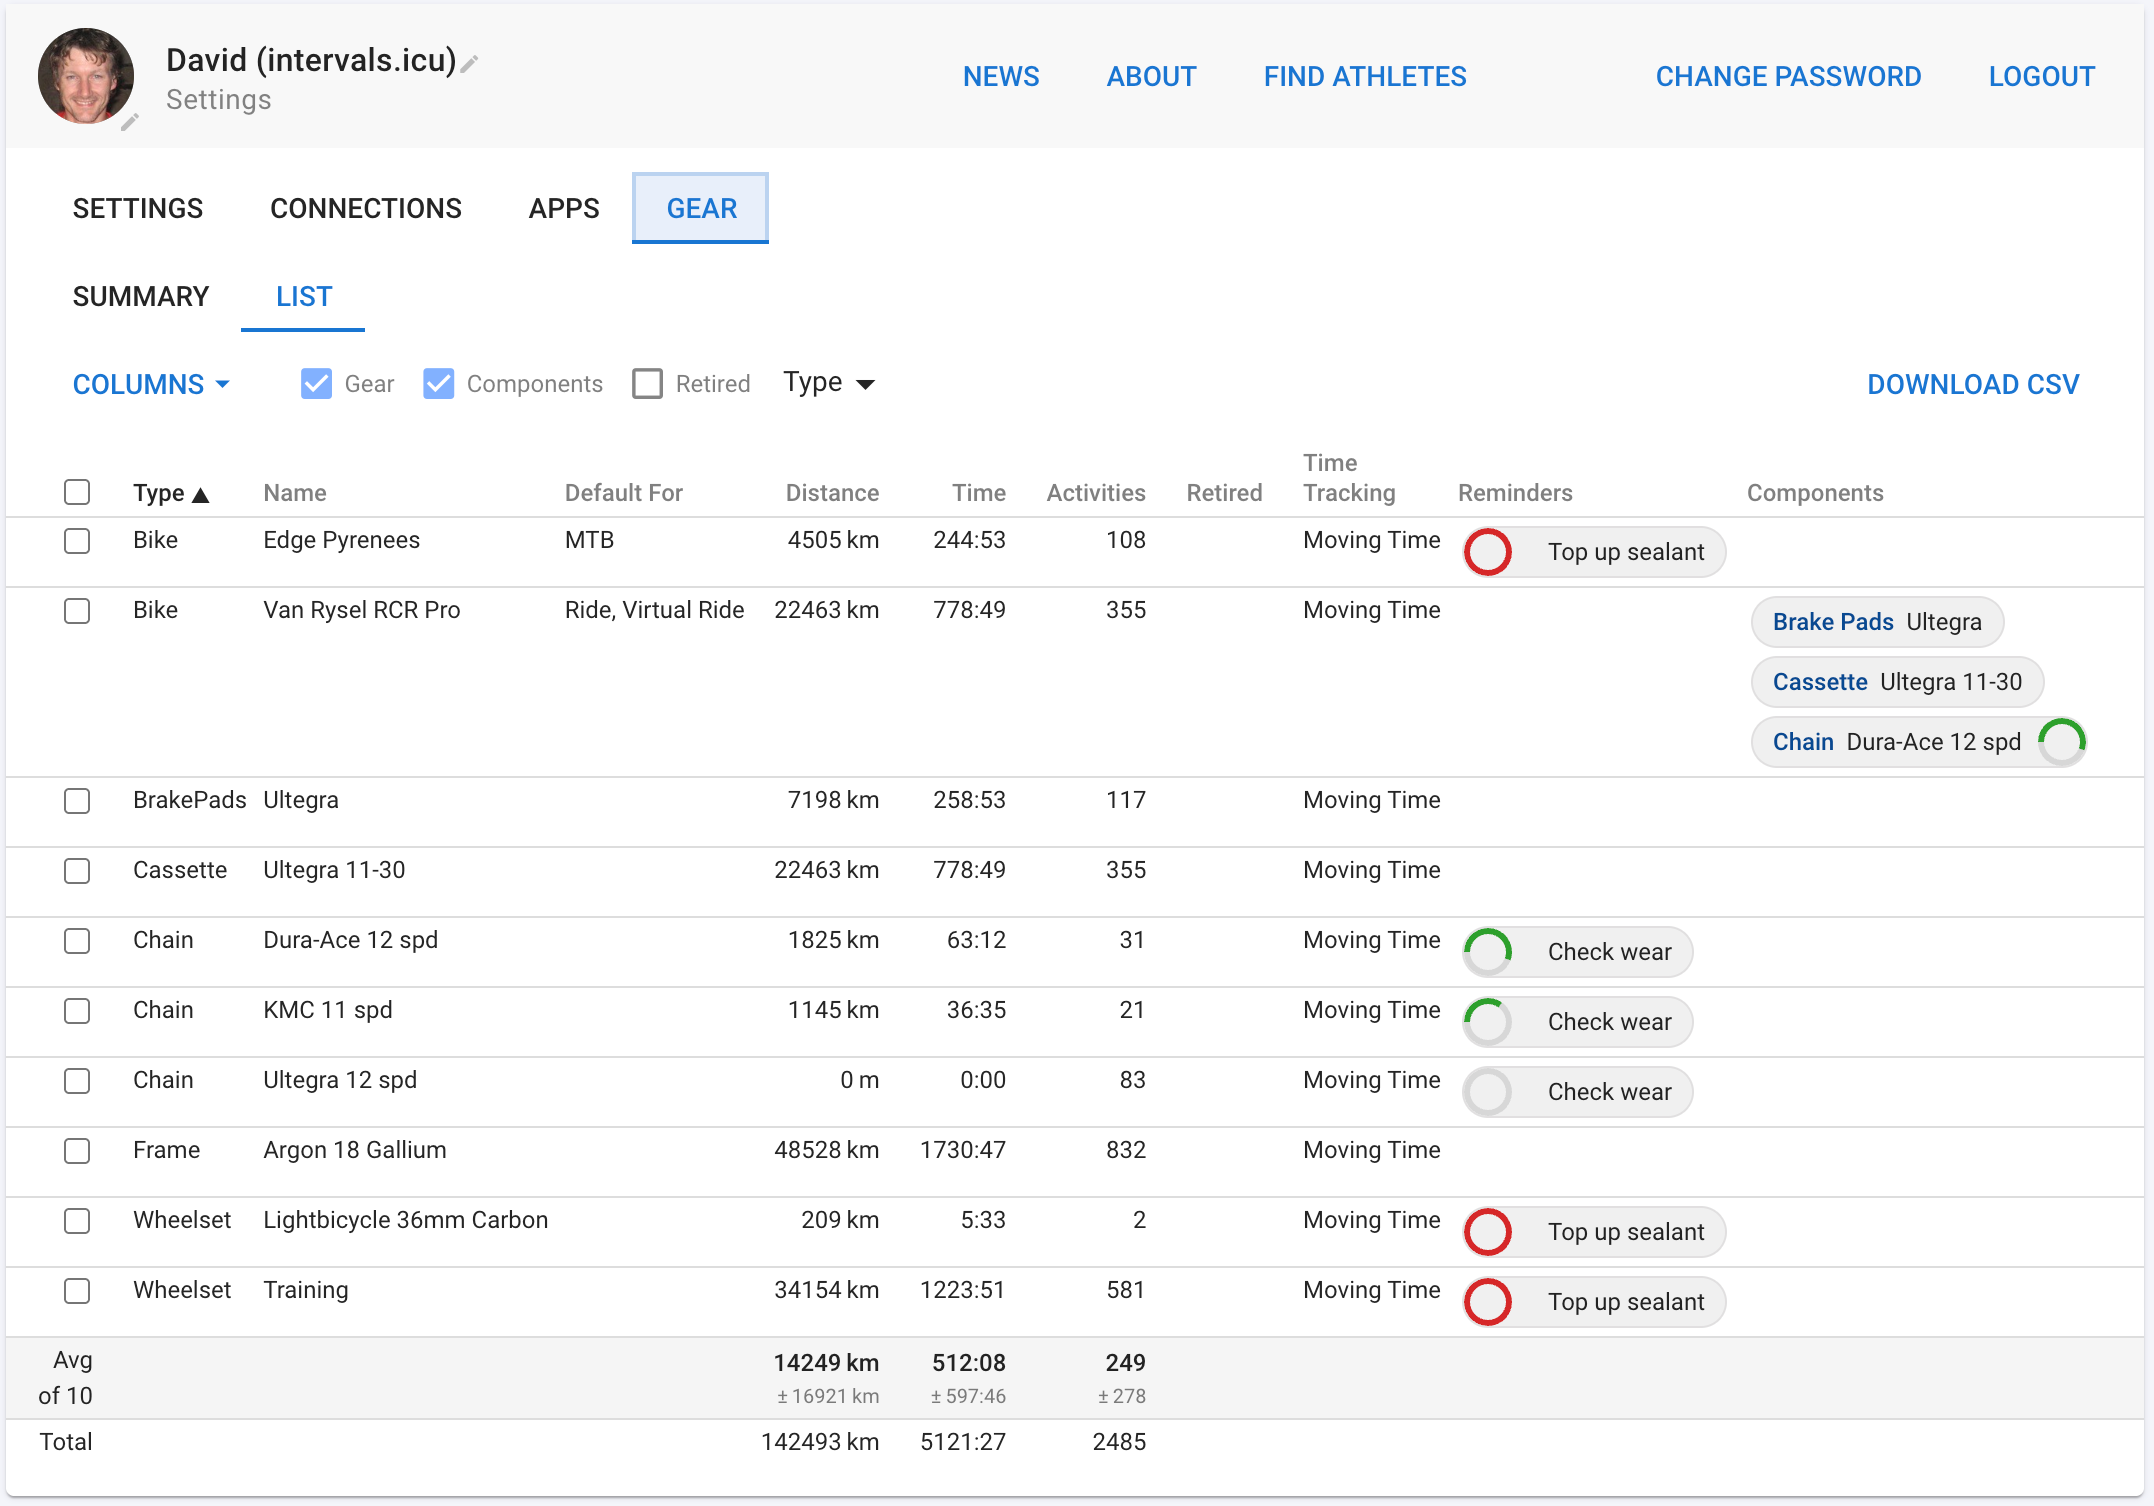Screen dimensions: 2154x1506
Task: Click the check wear indicator for KMC 11 spd chain
Action: point(1487,1021)
